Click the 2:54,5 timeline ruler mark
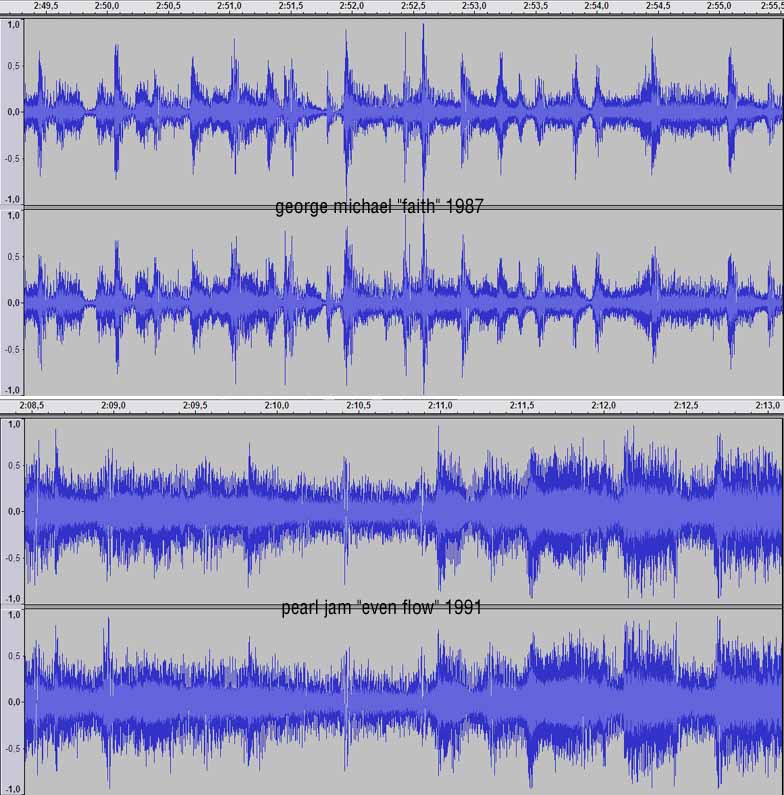 [658, 6]
